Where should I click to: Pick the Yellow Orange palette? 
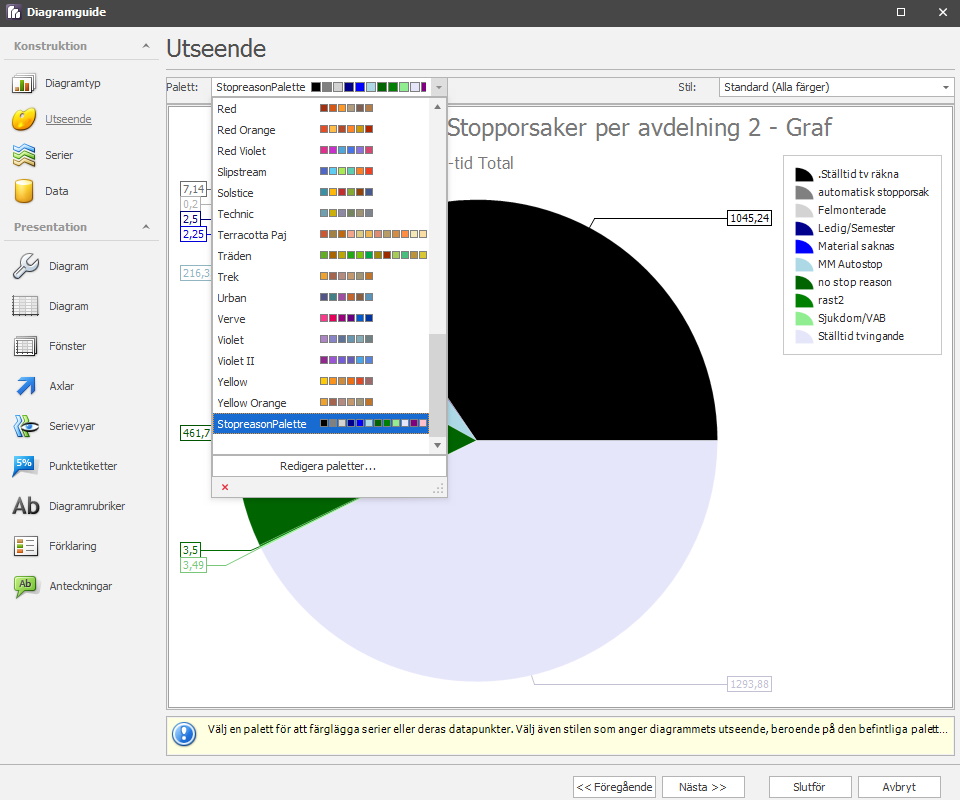[321, 403]
